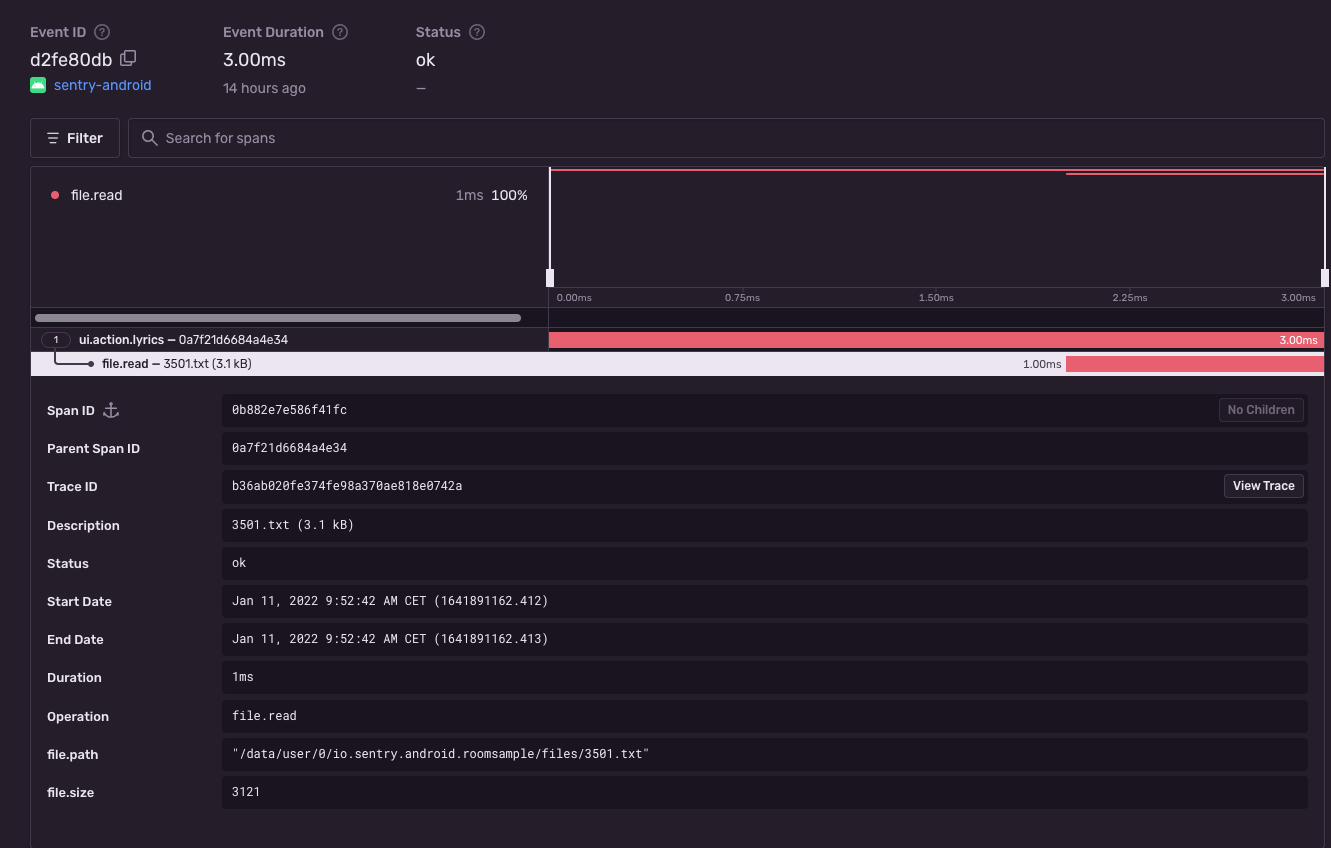Image resolution: width=1331 pixels, height=848 pixels.
Task: Click the left minimap drag handle
Action: pos(550,277)
